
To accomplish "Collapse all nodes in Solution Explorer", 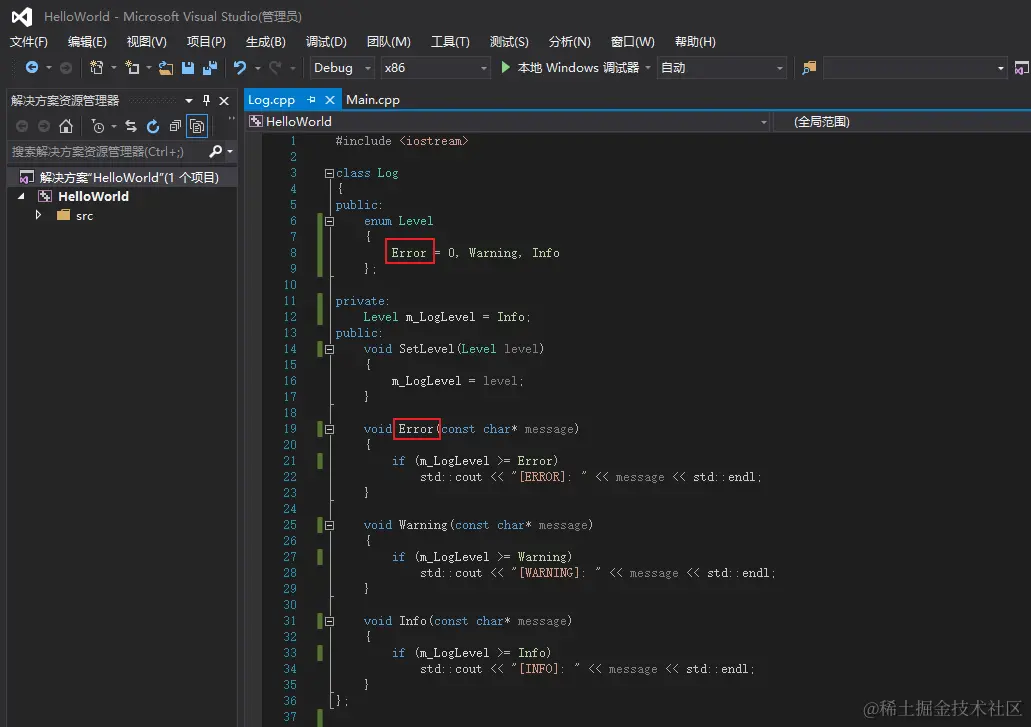I will click(x=175, y=126).
